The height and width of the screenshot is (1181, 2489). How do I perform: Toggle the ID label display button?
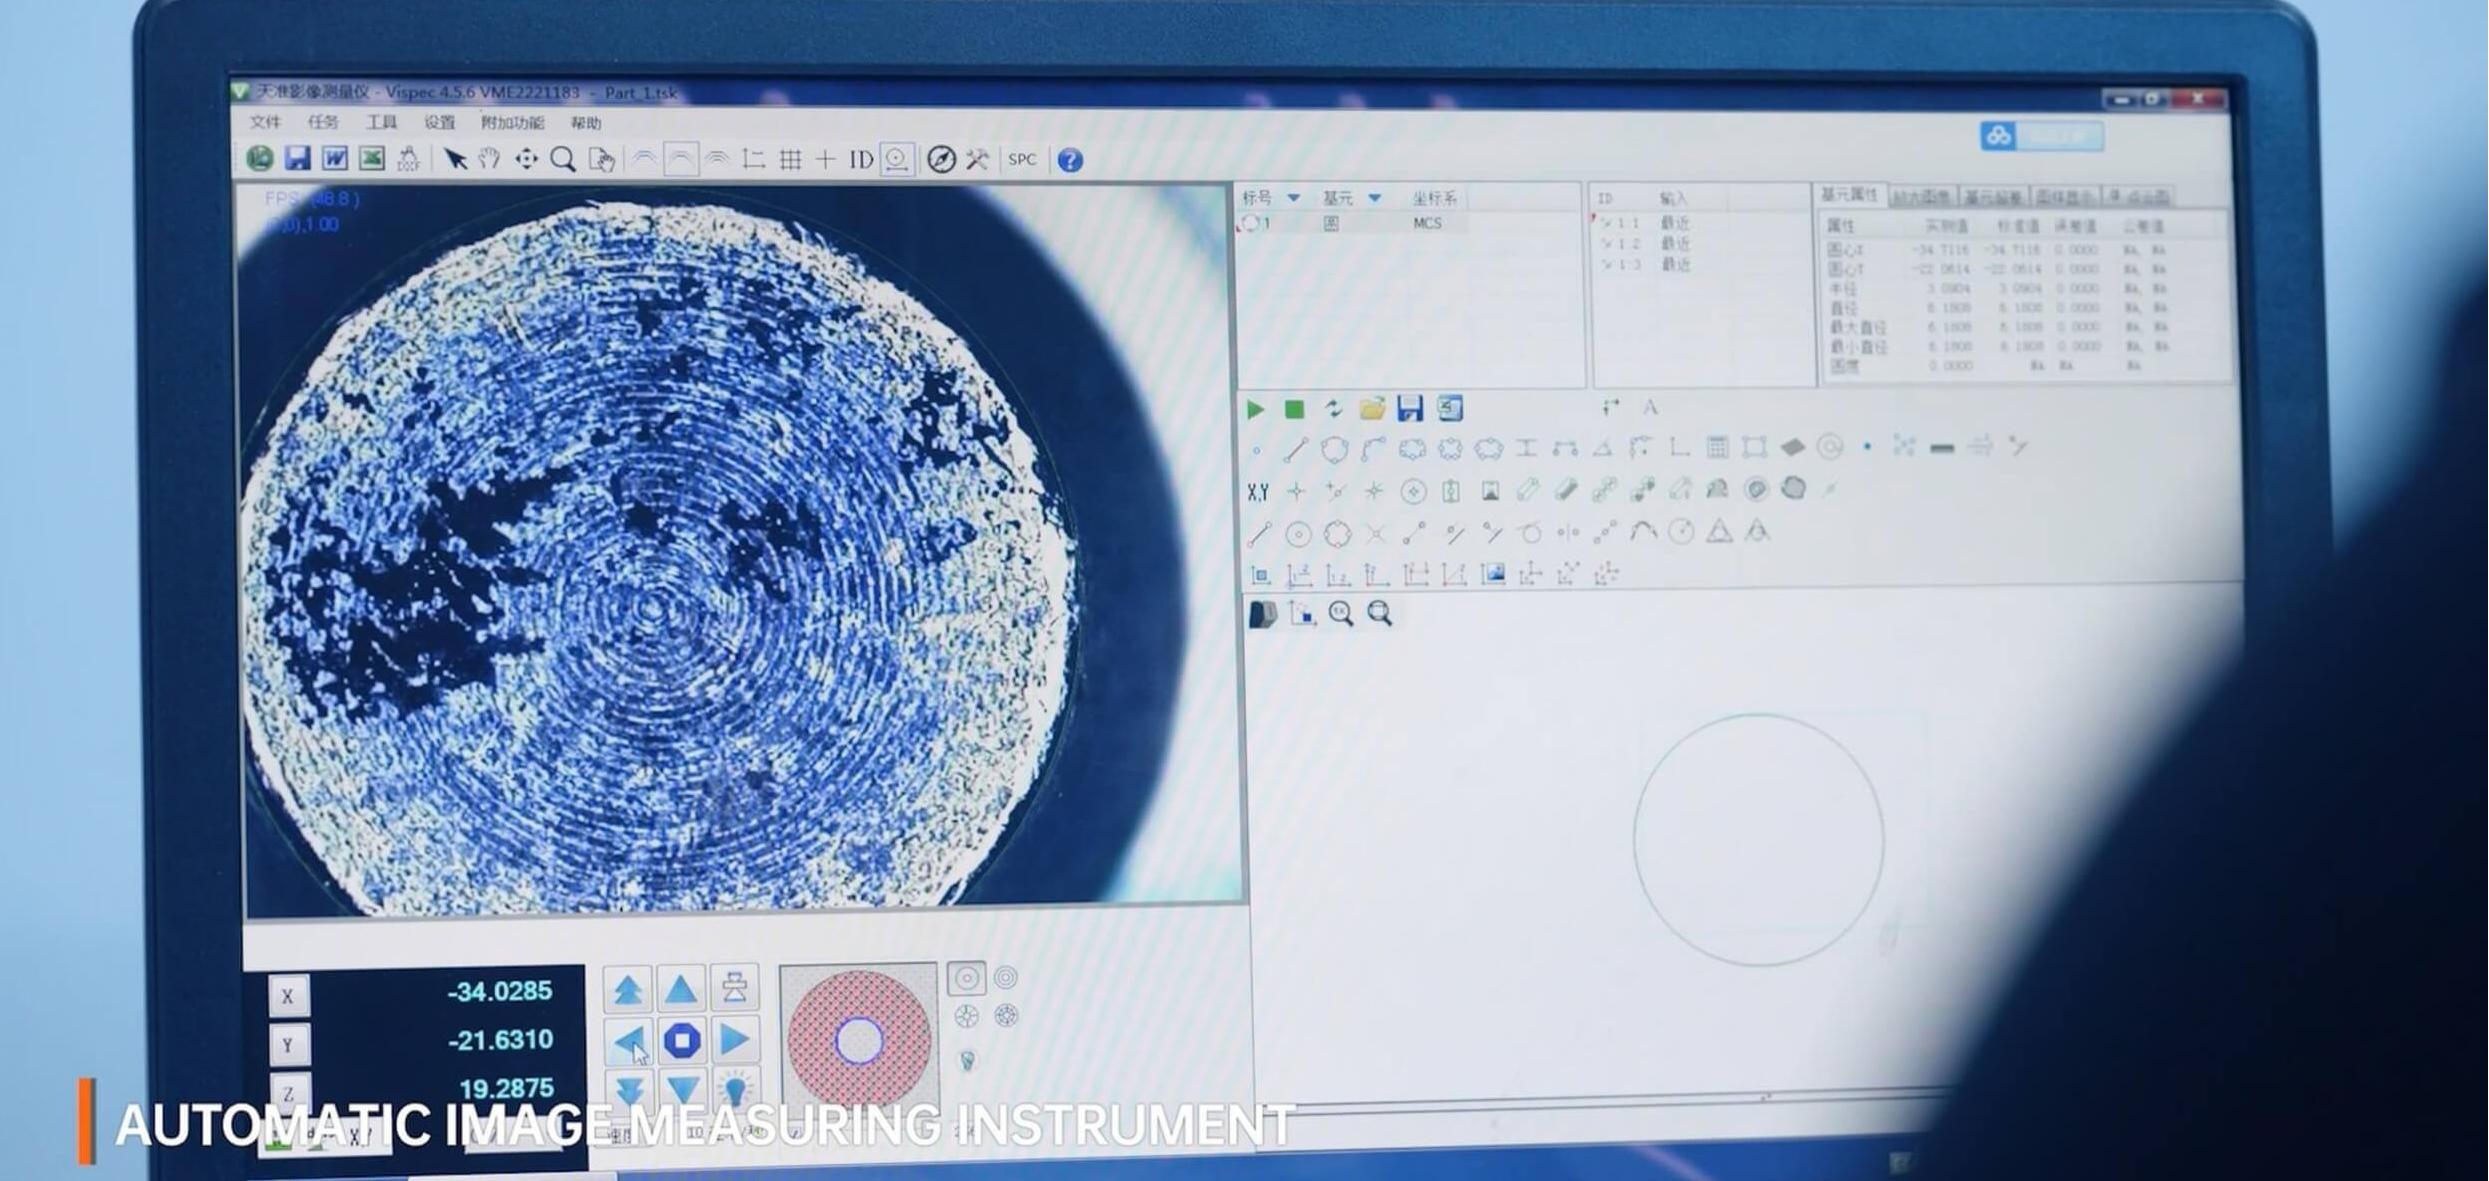860,159
